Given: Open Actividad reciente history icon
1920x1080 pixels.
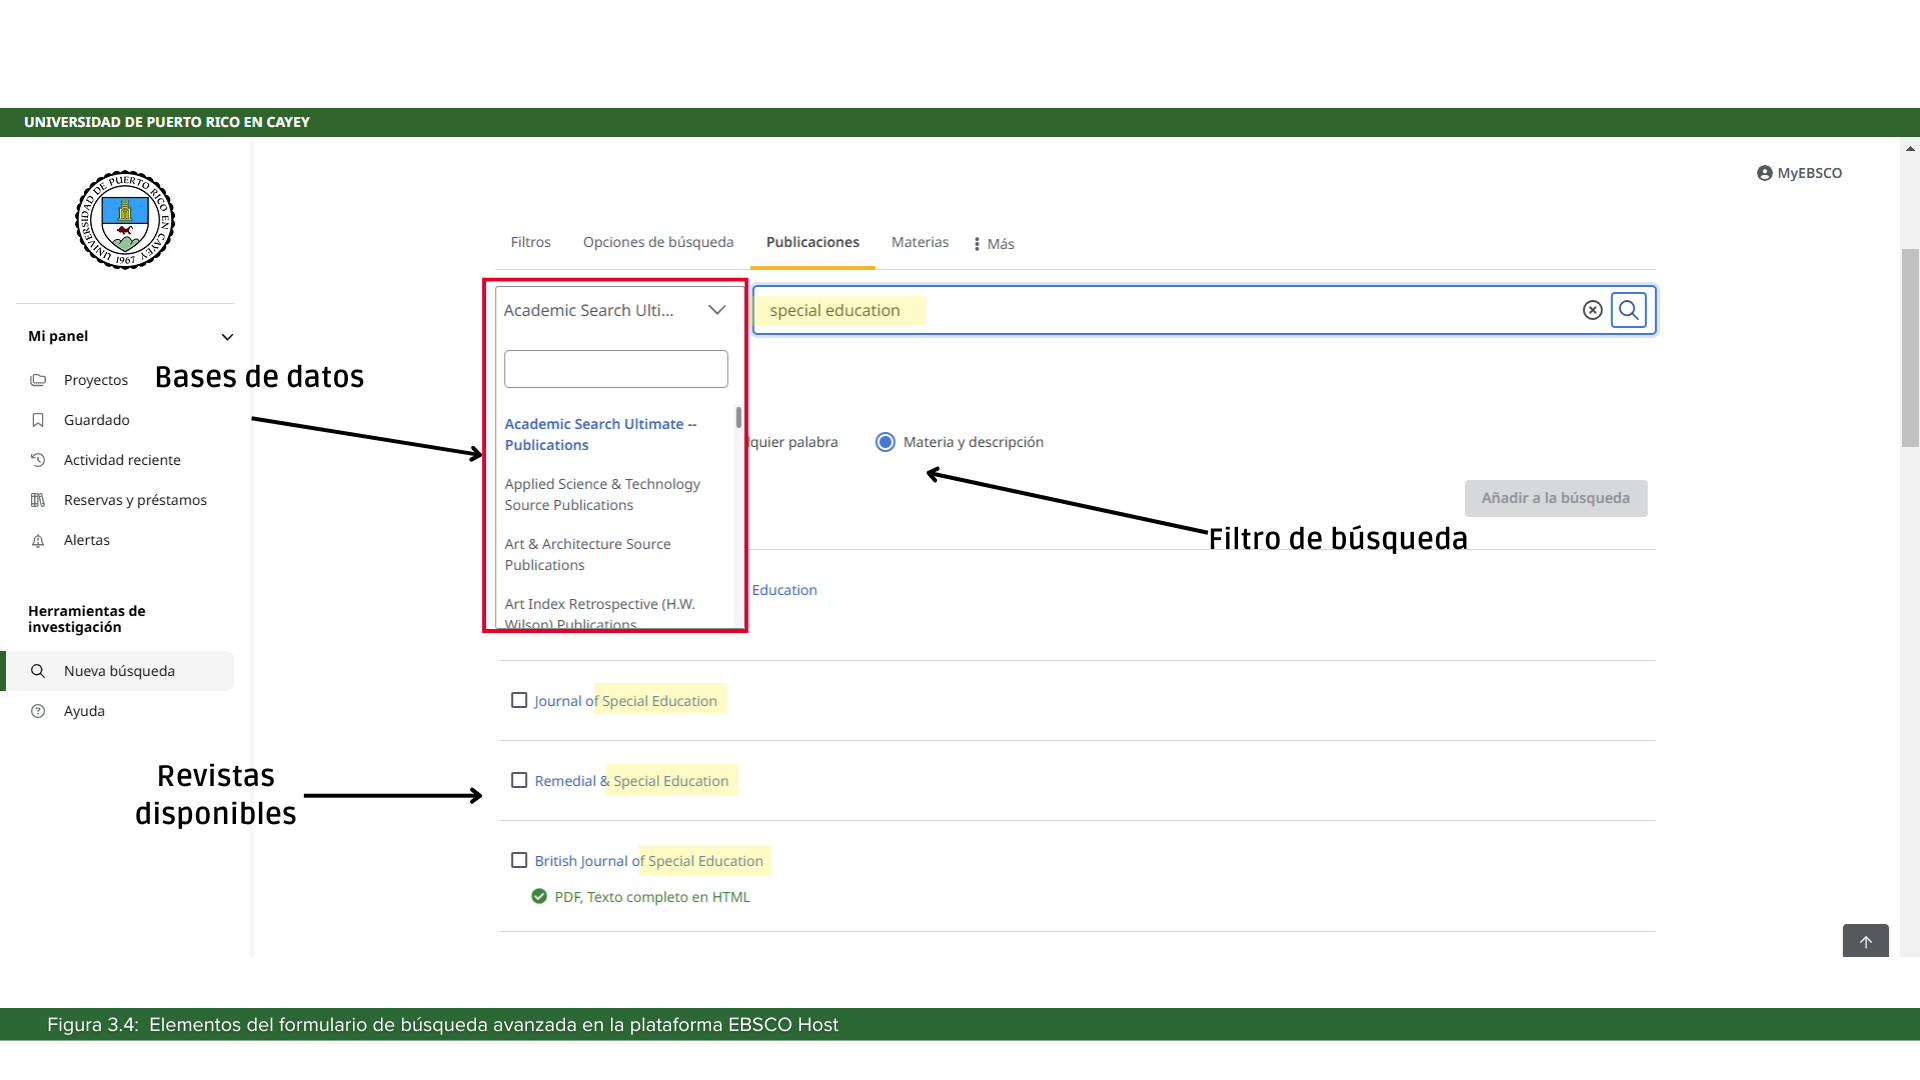Looking at the screenshot, I should tap(38, 460).
